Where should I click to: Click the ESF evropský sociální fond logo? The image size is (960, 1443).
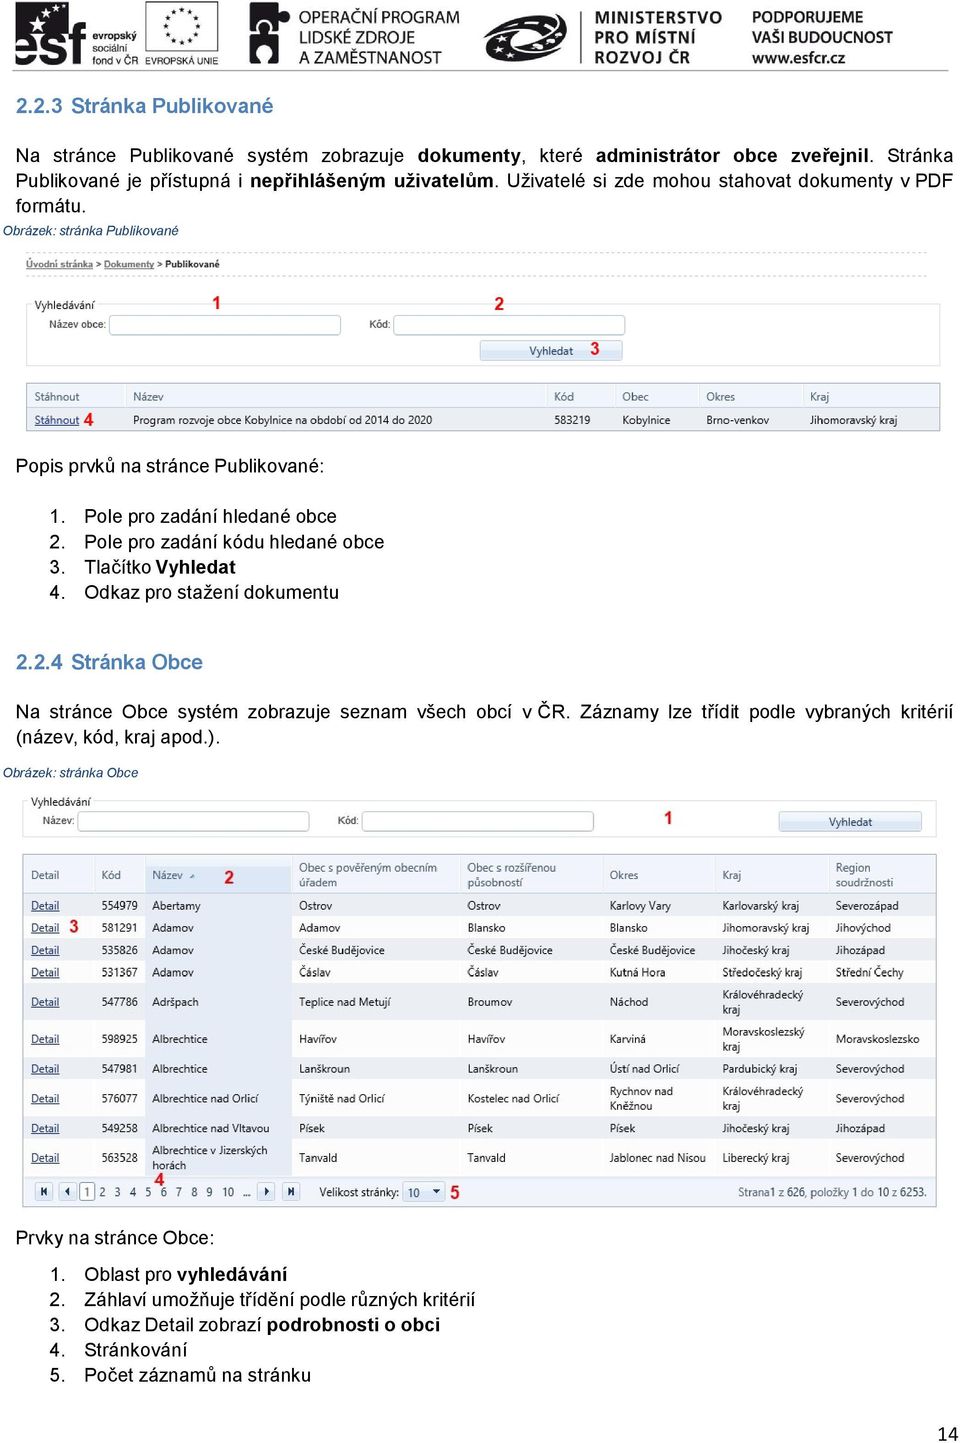pos(76,34)
